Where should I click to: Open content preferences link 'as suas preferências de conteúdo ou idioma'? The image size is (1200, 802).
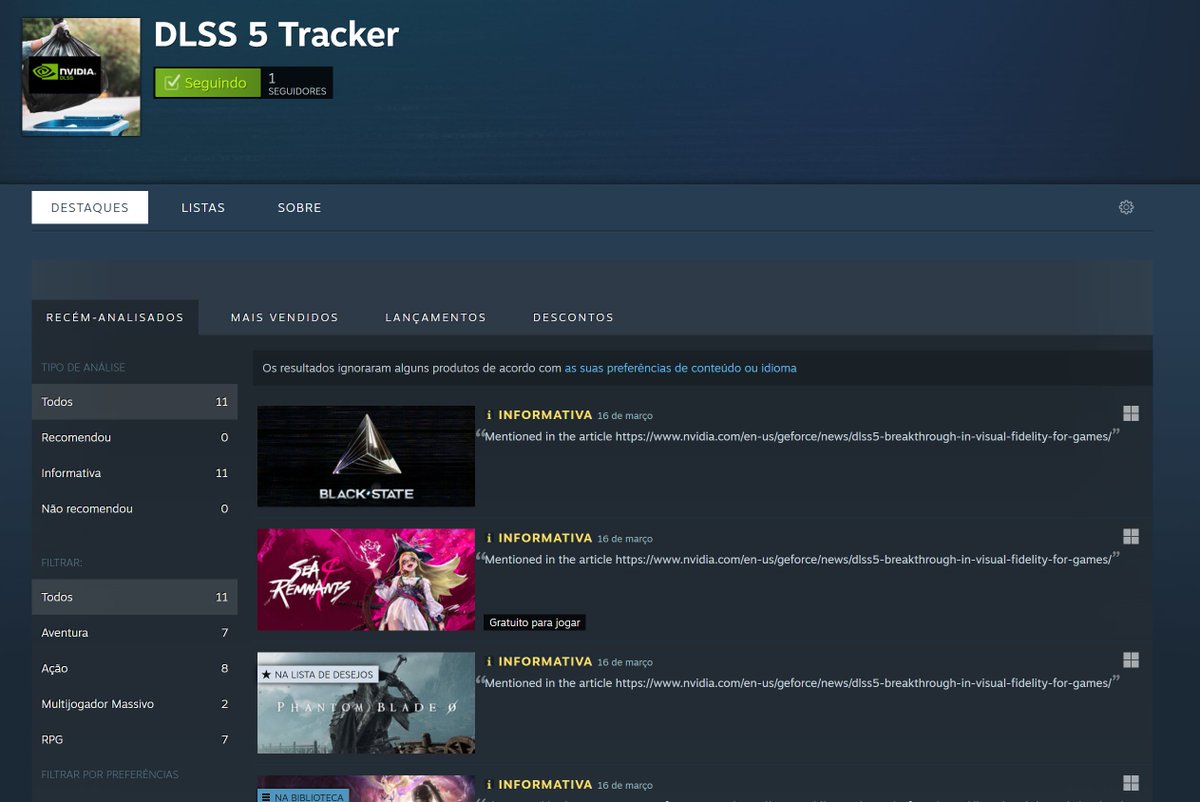pos(681,368)
